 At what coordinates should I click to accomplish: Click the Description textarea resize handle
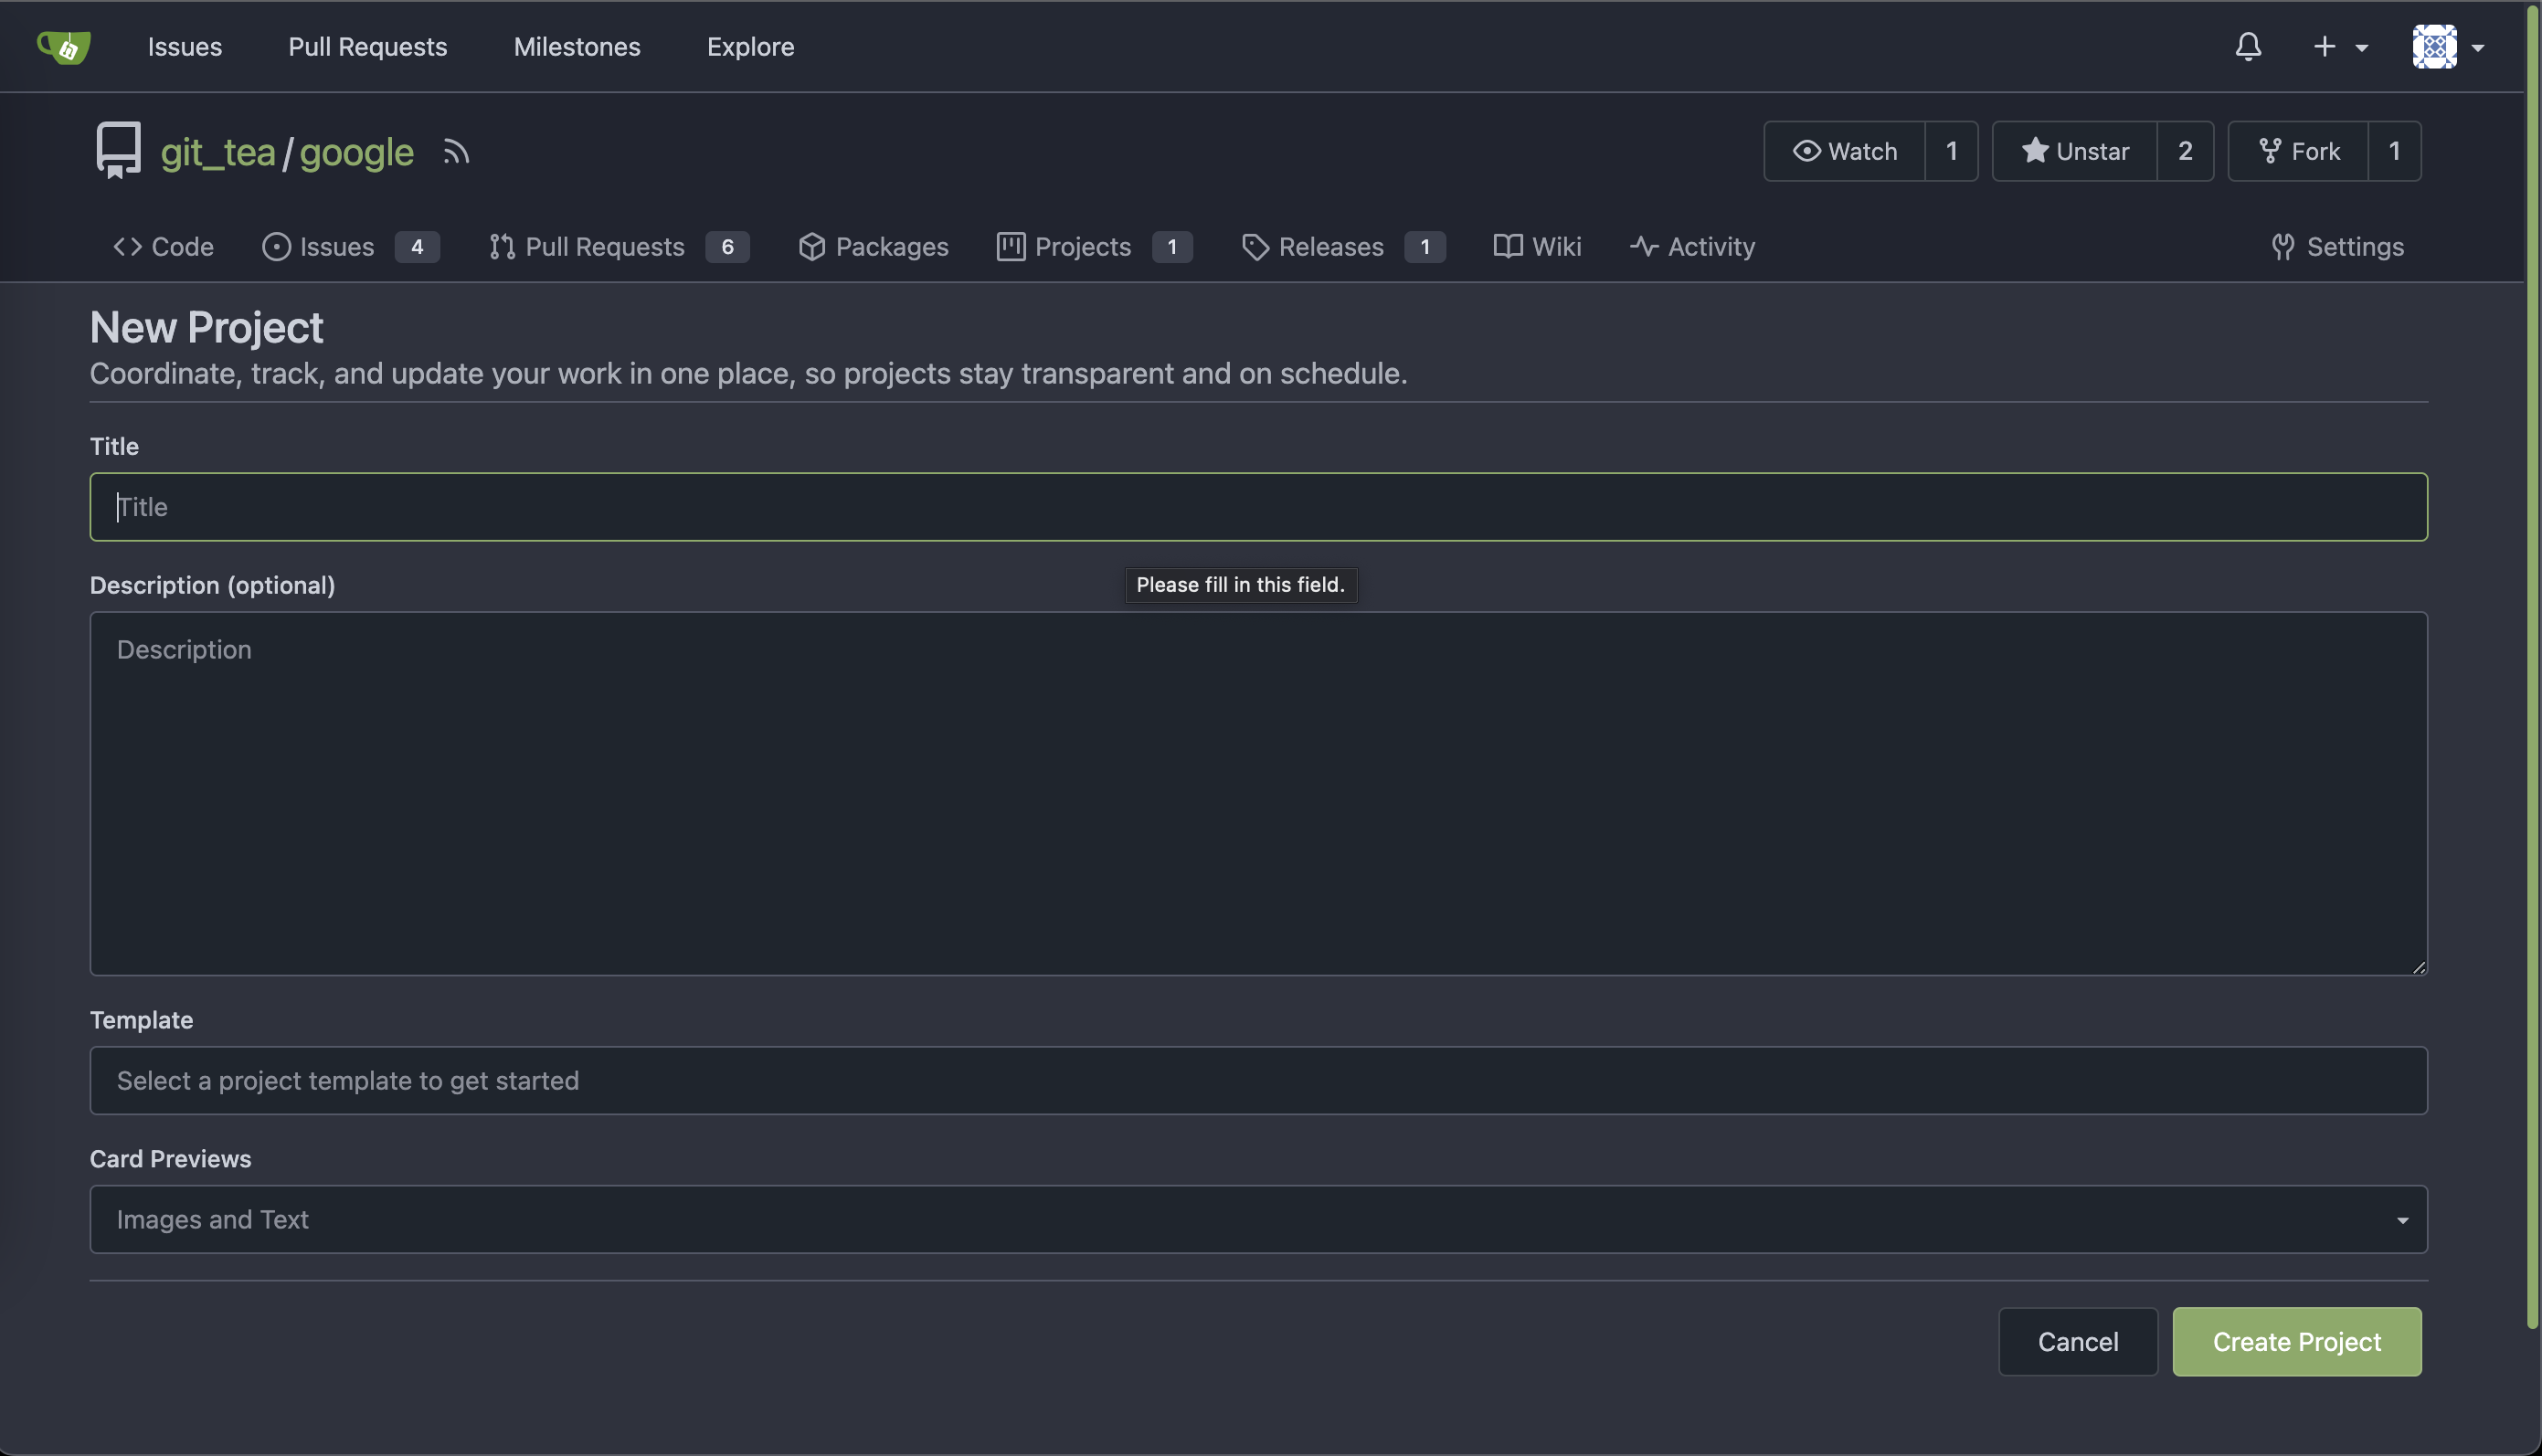point(2418,967)
